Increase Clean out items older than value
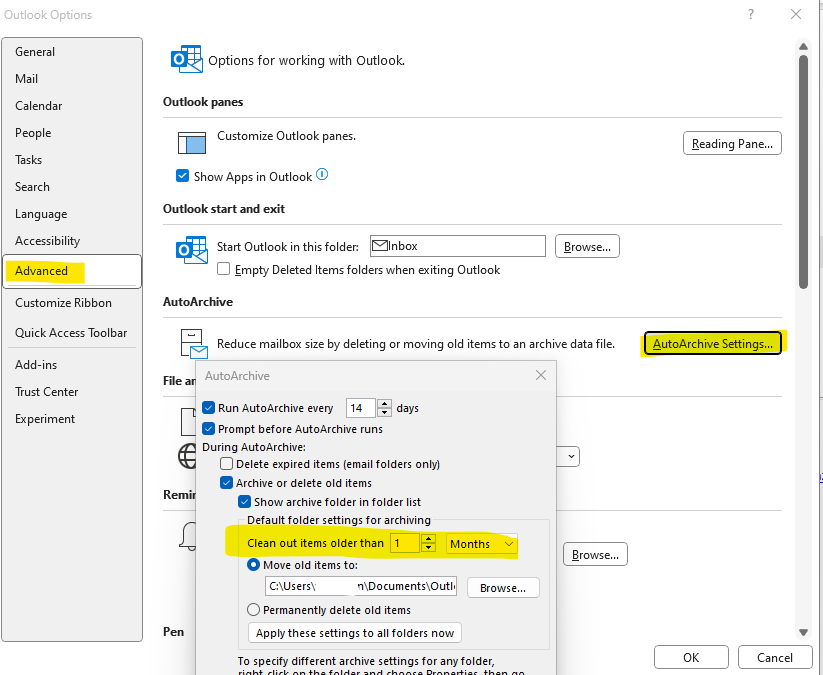The width and height of the screenshot is (823, 675). (x=428, y=539)
